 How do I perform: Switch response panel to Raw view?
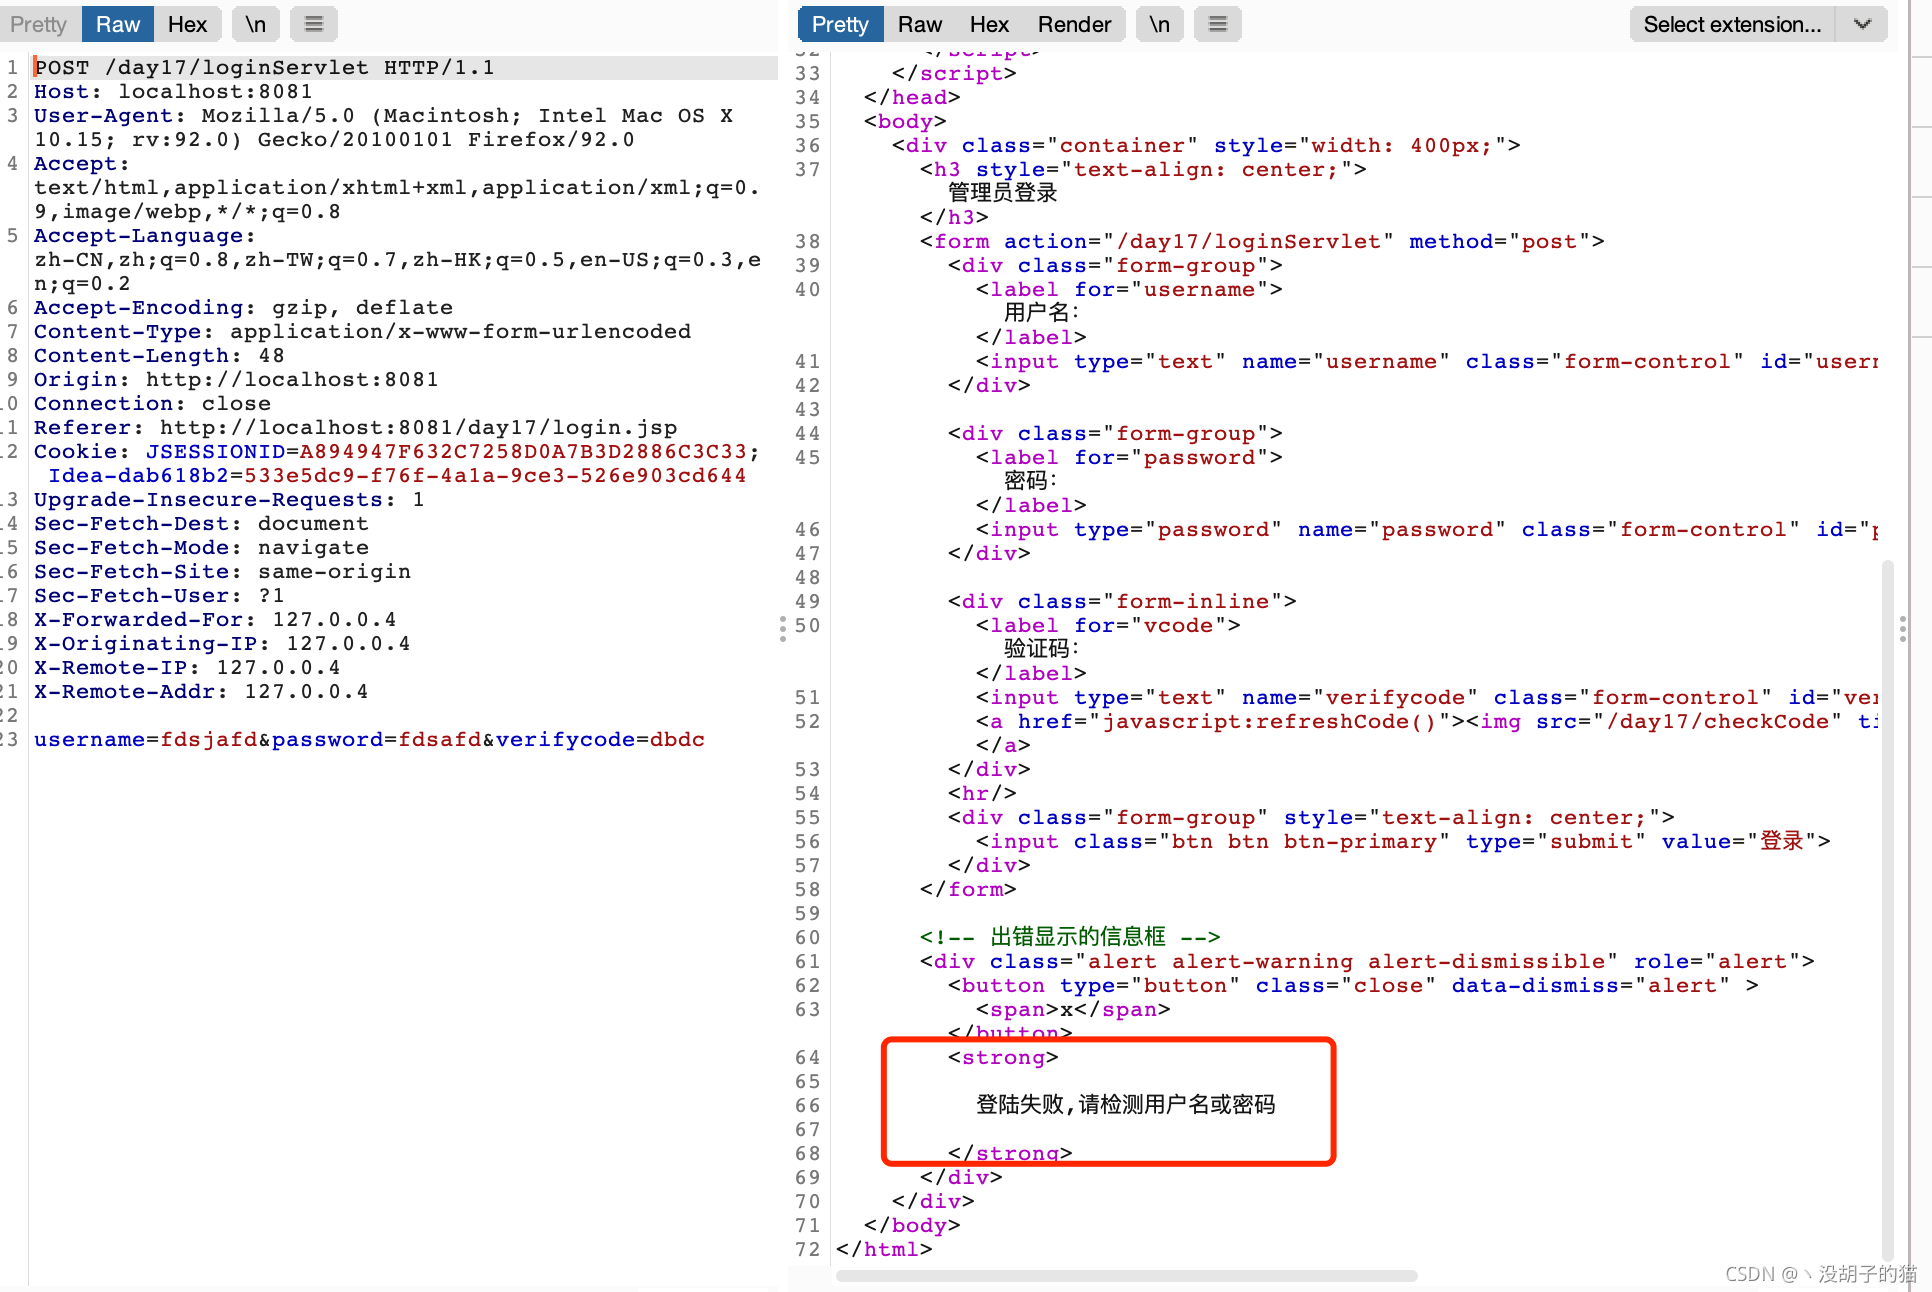click(x=919, y=24)
